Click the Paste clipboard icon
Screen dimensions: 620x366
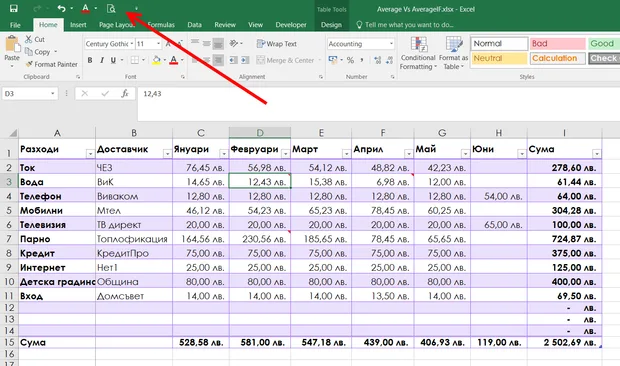12,44
